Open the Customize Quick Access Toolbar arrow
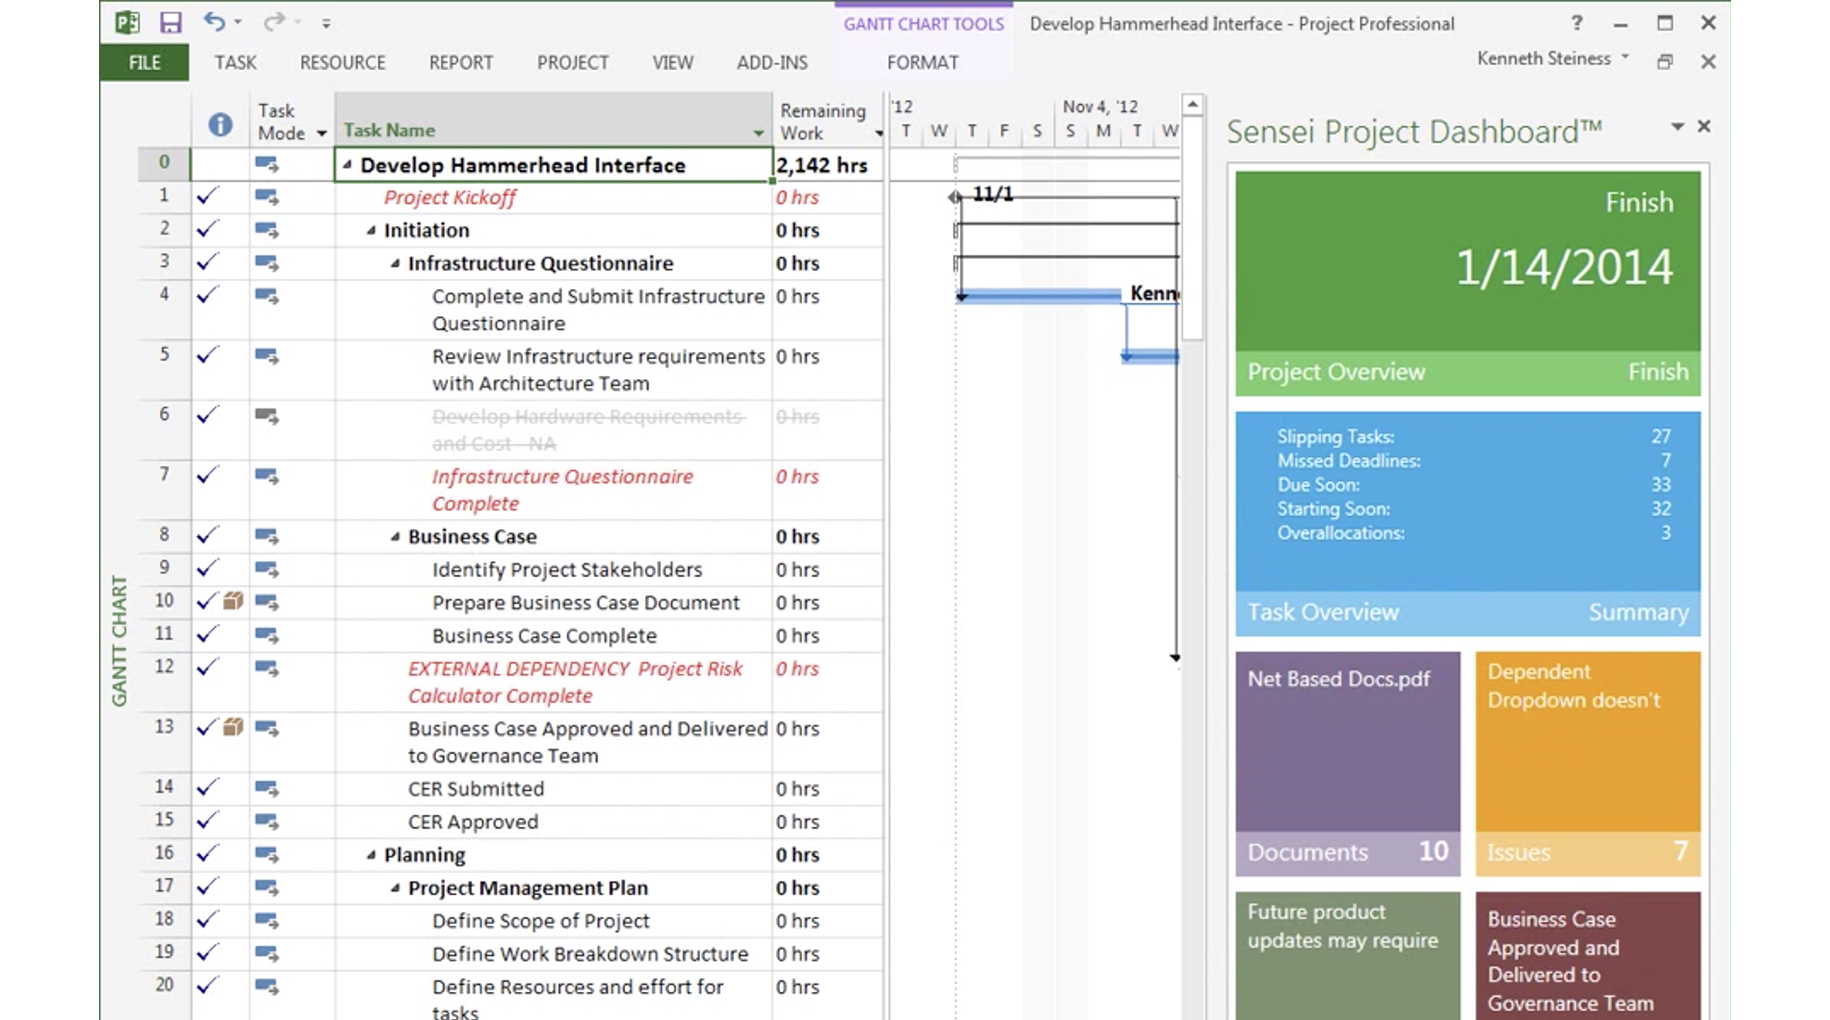 (326, 22)
